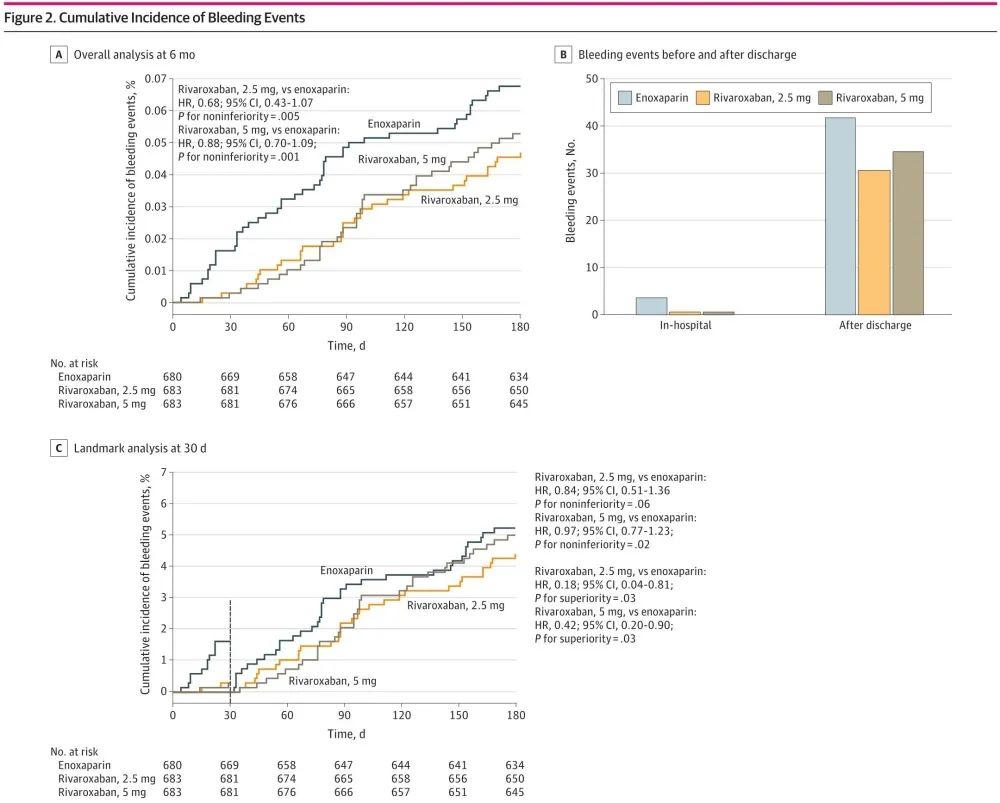Select the Enoxaparin legend color swatch

click(625, 98)
